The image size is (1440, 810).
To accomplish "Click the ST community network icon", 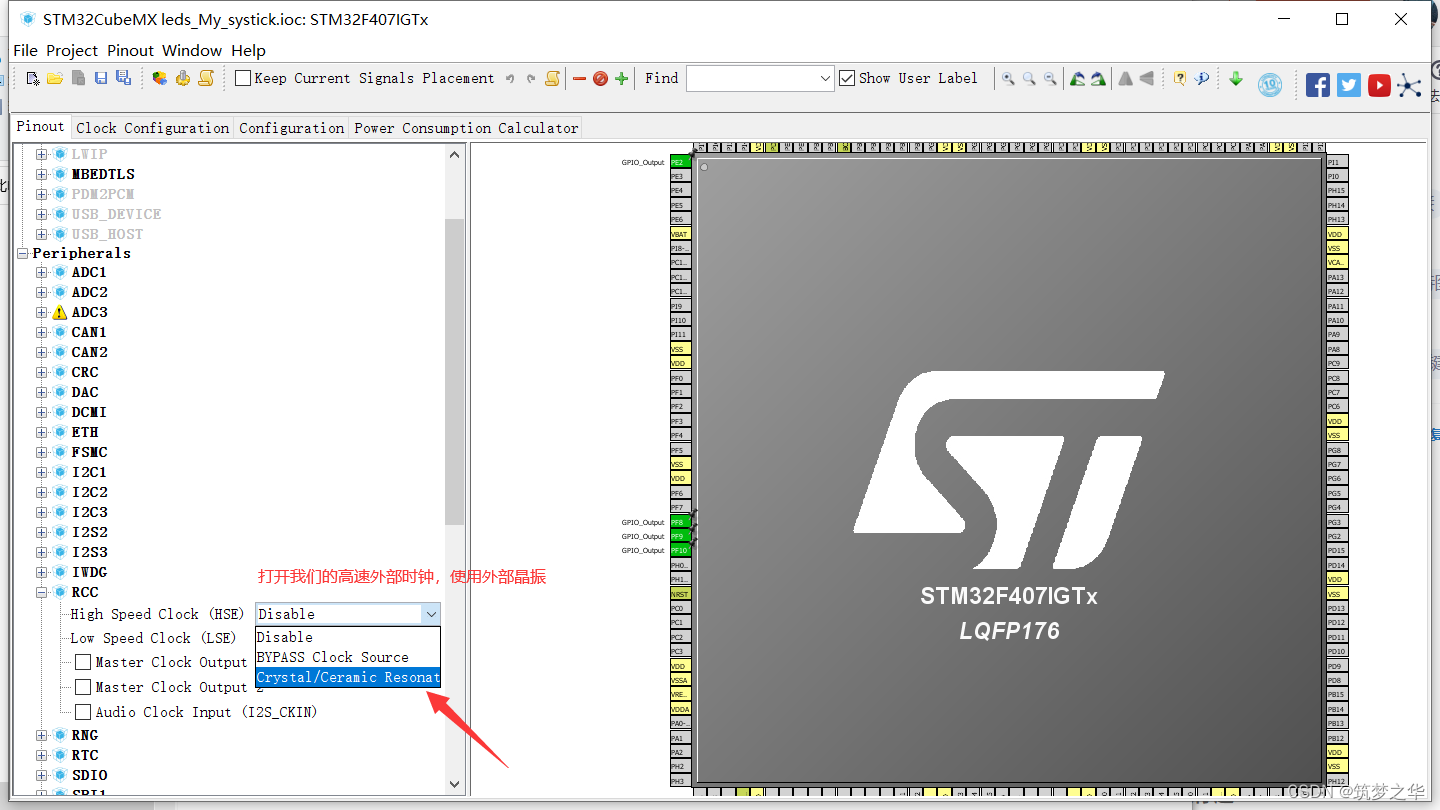I will click(1410, 85).
